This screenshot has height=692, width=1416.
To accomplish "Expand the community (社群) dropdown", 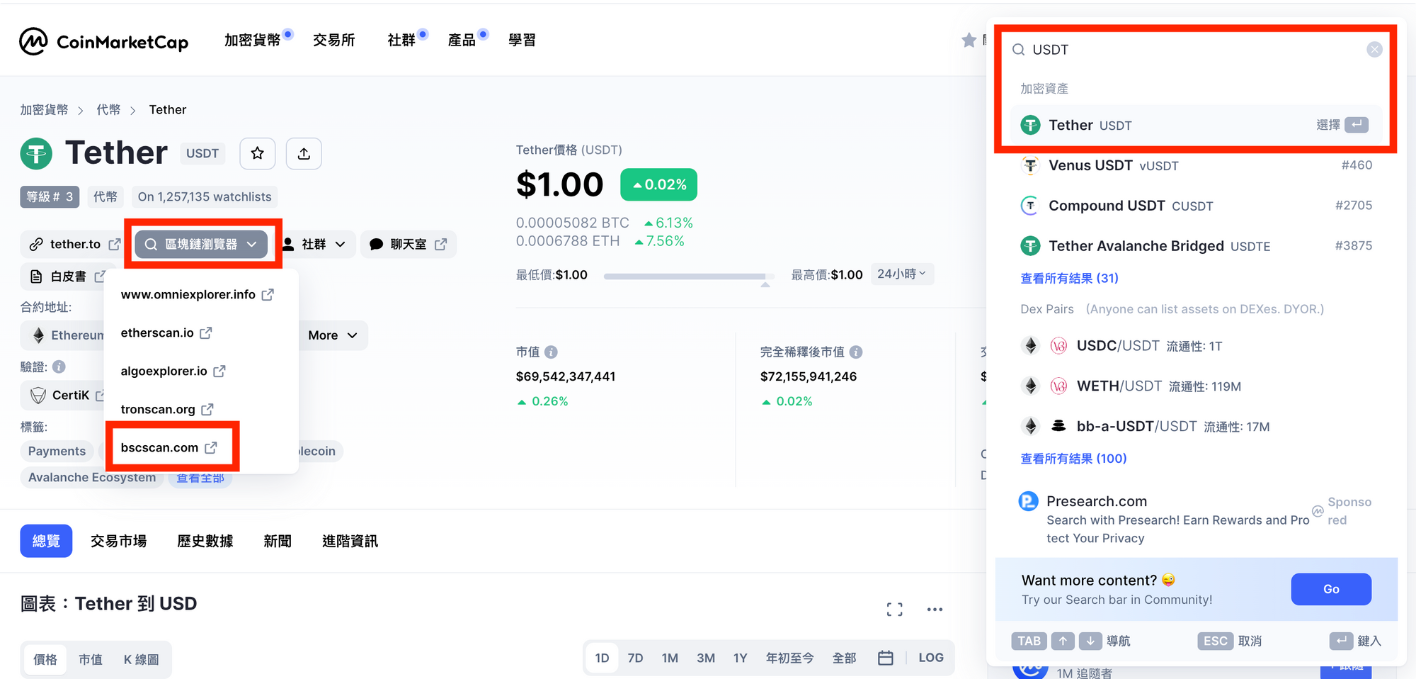I will pos(314,244).
